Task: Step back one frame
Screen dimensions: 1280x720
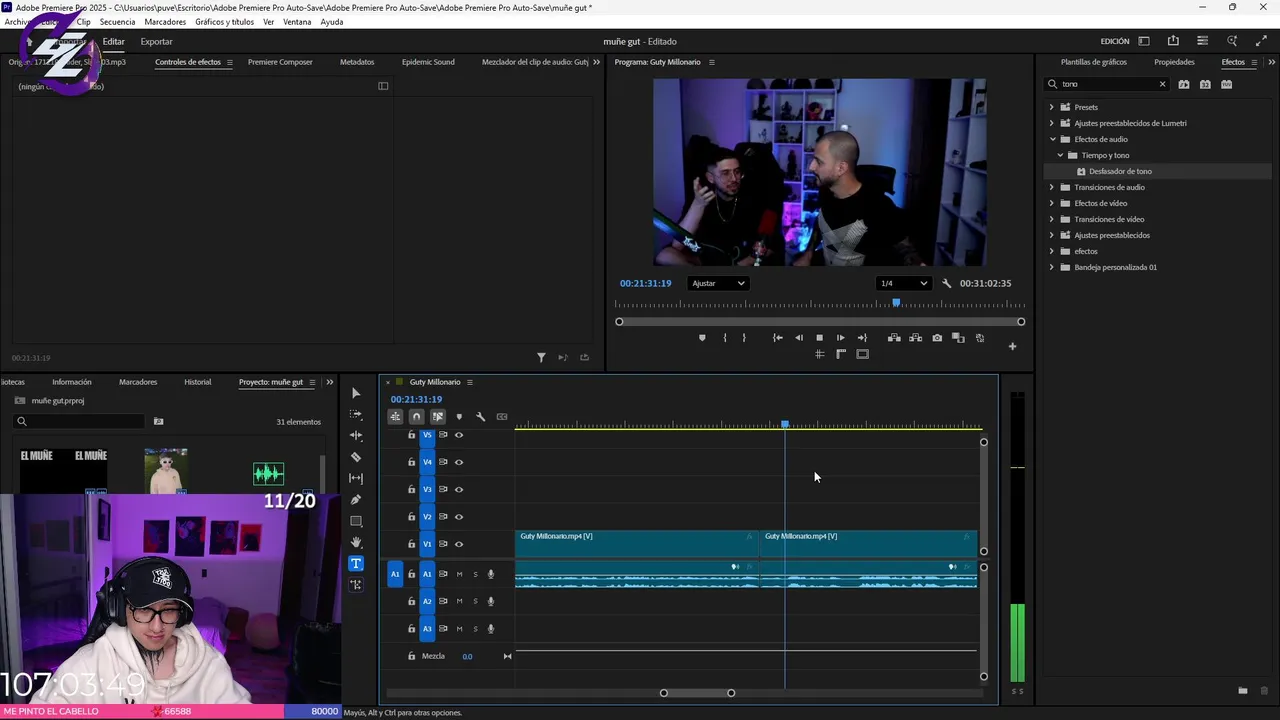Action: (x=798, y=338)
